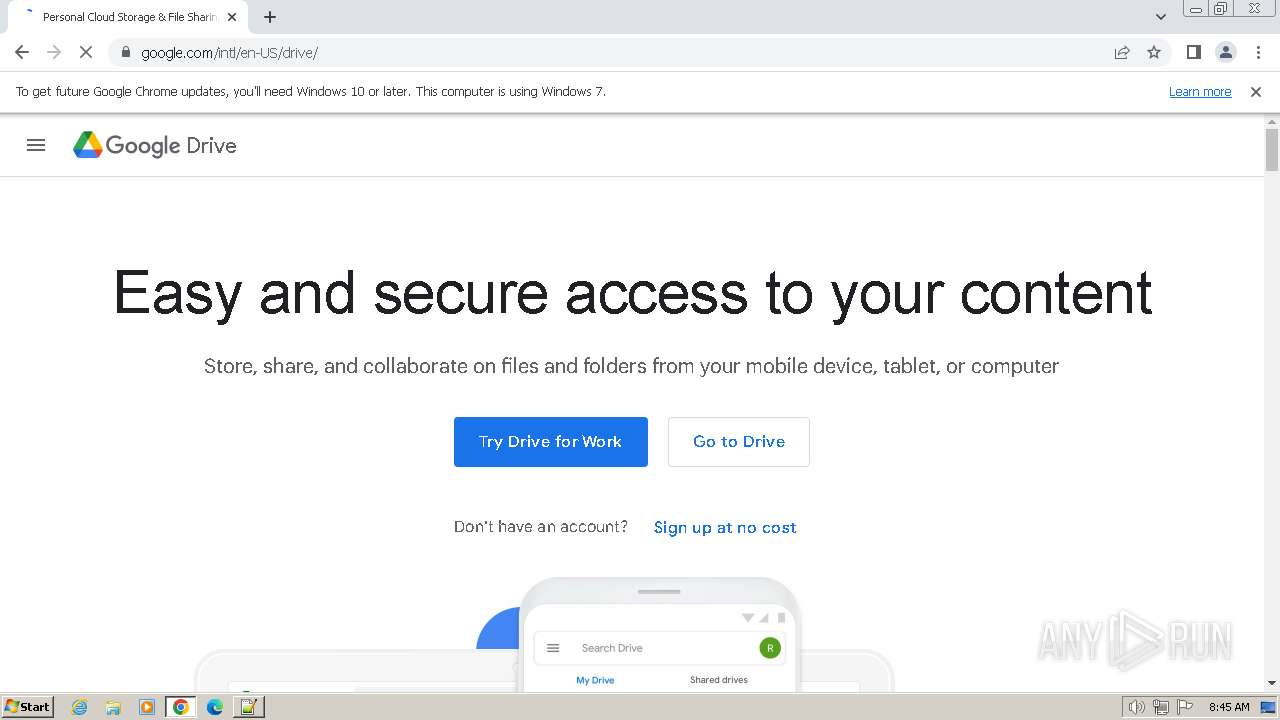The image size is (1280, 720).
Task: Click scrollbar up arrow
Action: point(1272,121)
